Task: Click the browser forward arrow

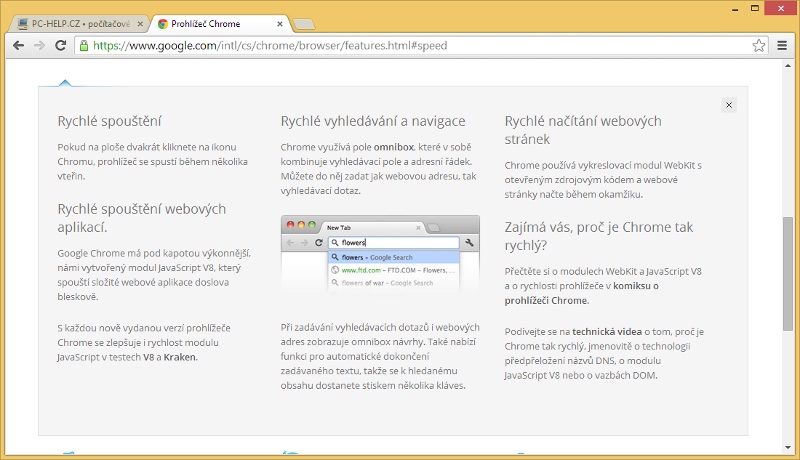Action: click(x=39, y=45)
